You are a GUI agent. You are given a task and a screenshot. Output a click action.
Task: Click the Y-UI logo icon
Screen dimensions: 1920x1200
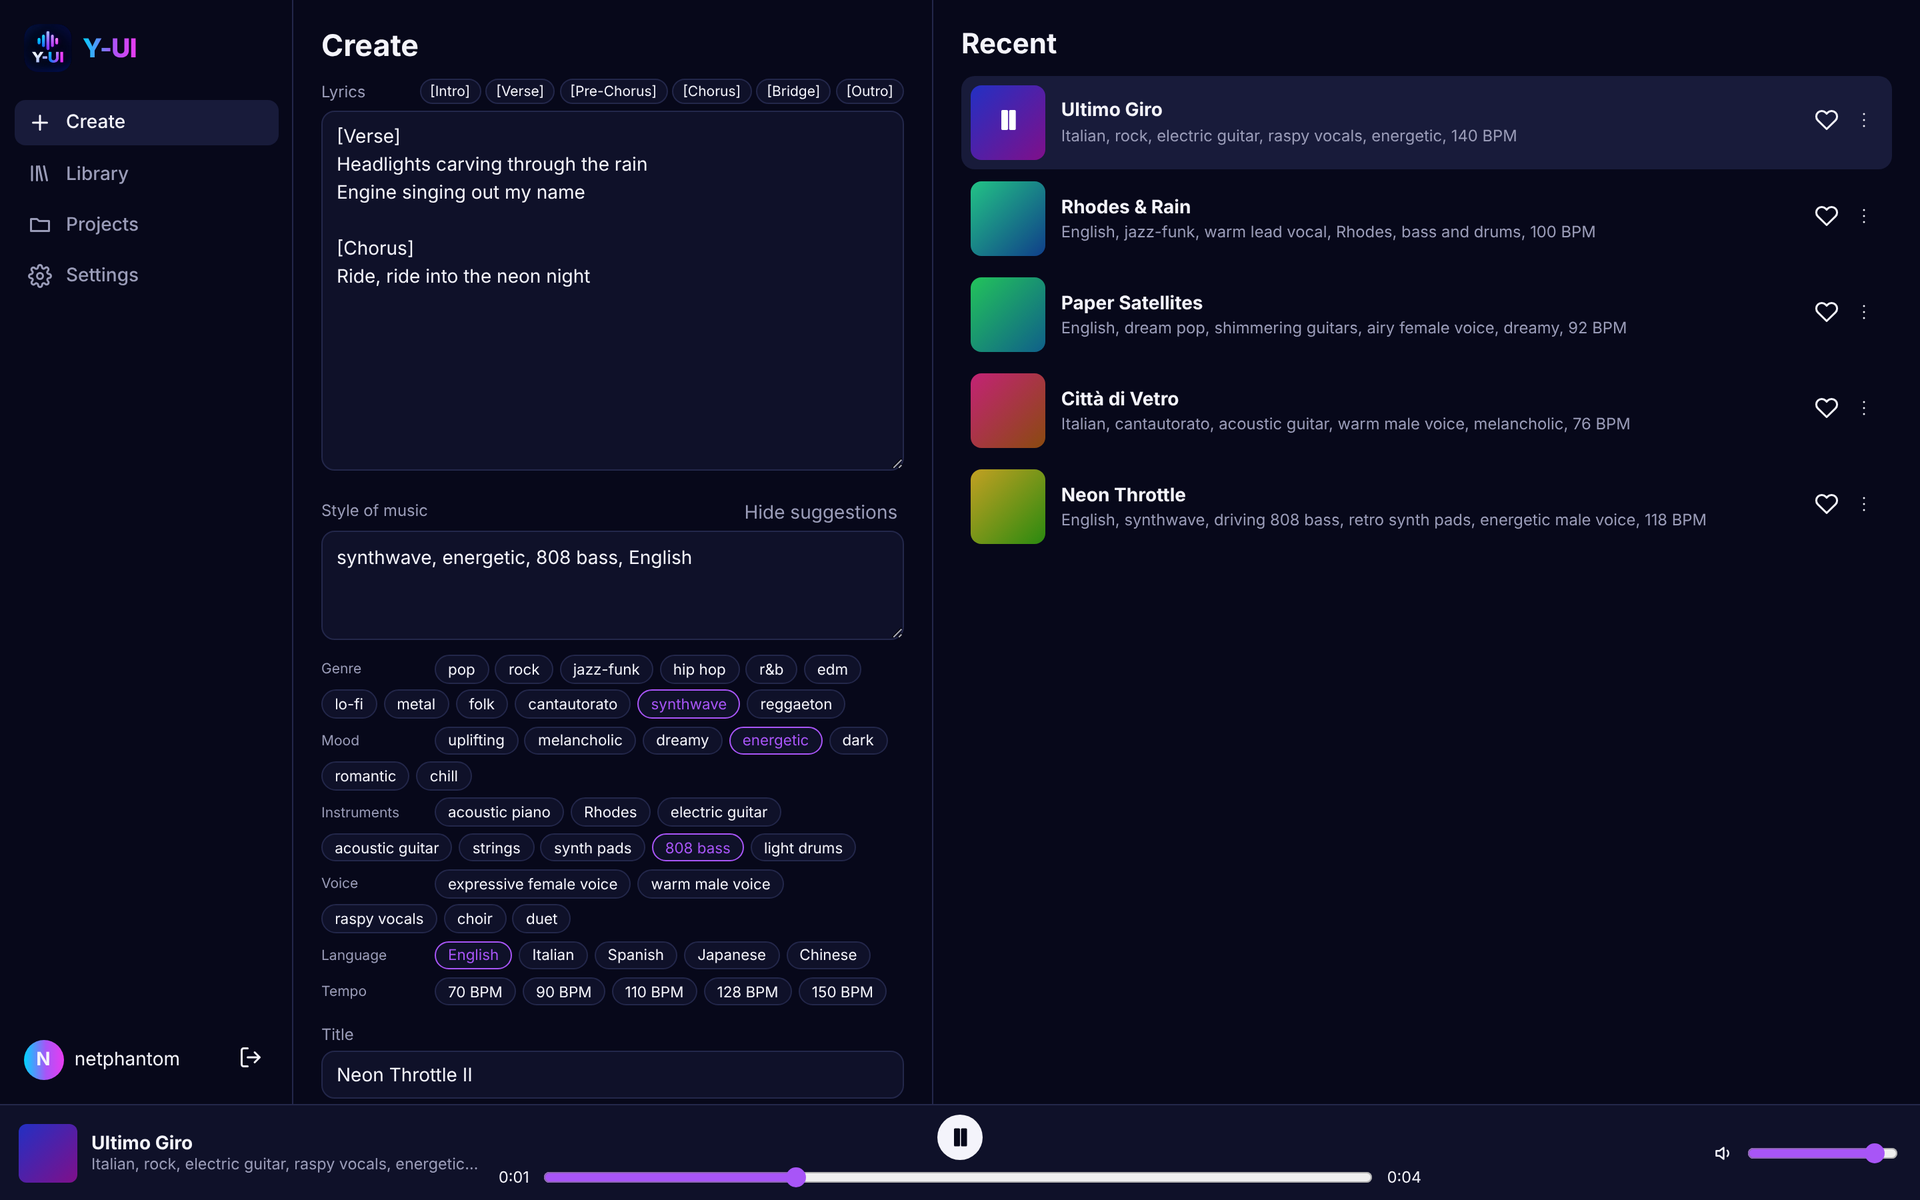click(x=48, y=47)
